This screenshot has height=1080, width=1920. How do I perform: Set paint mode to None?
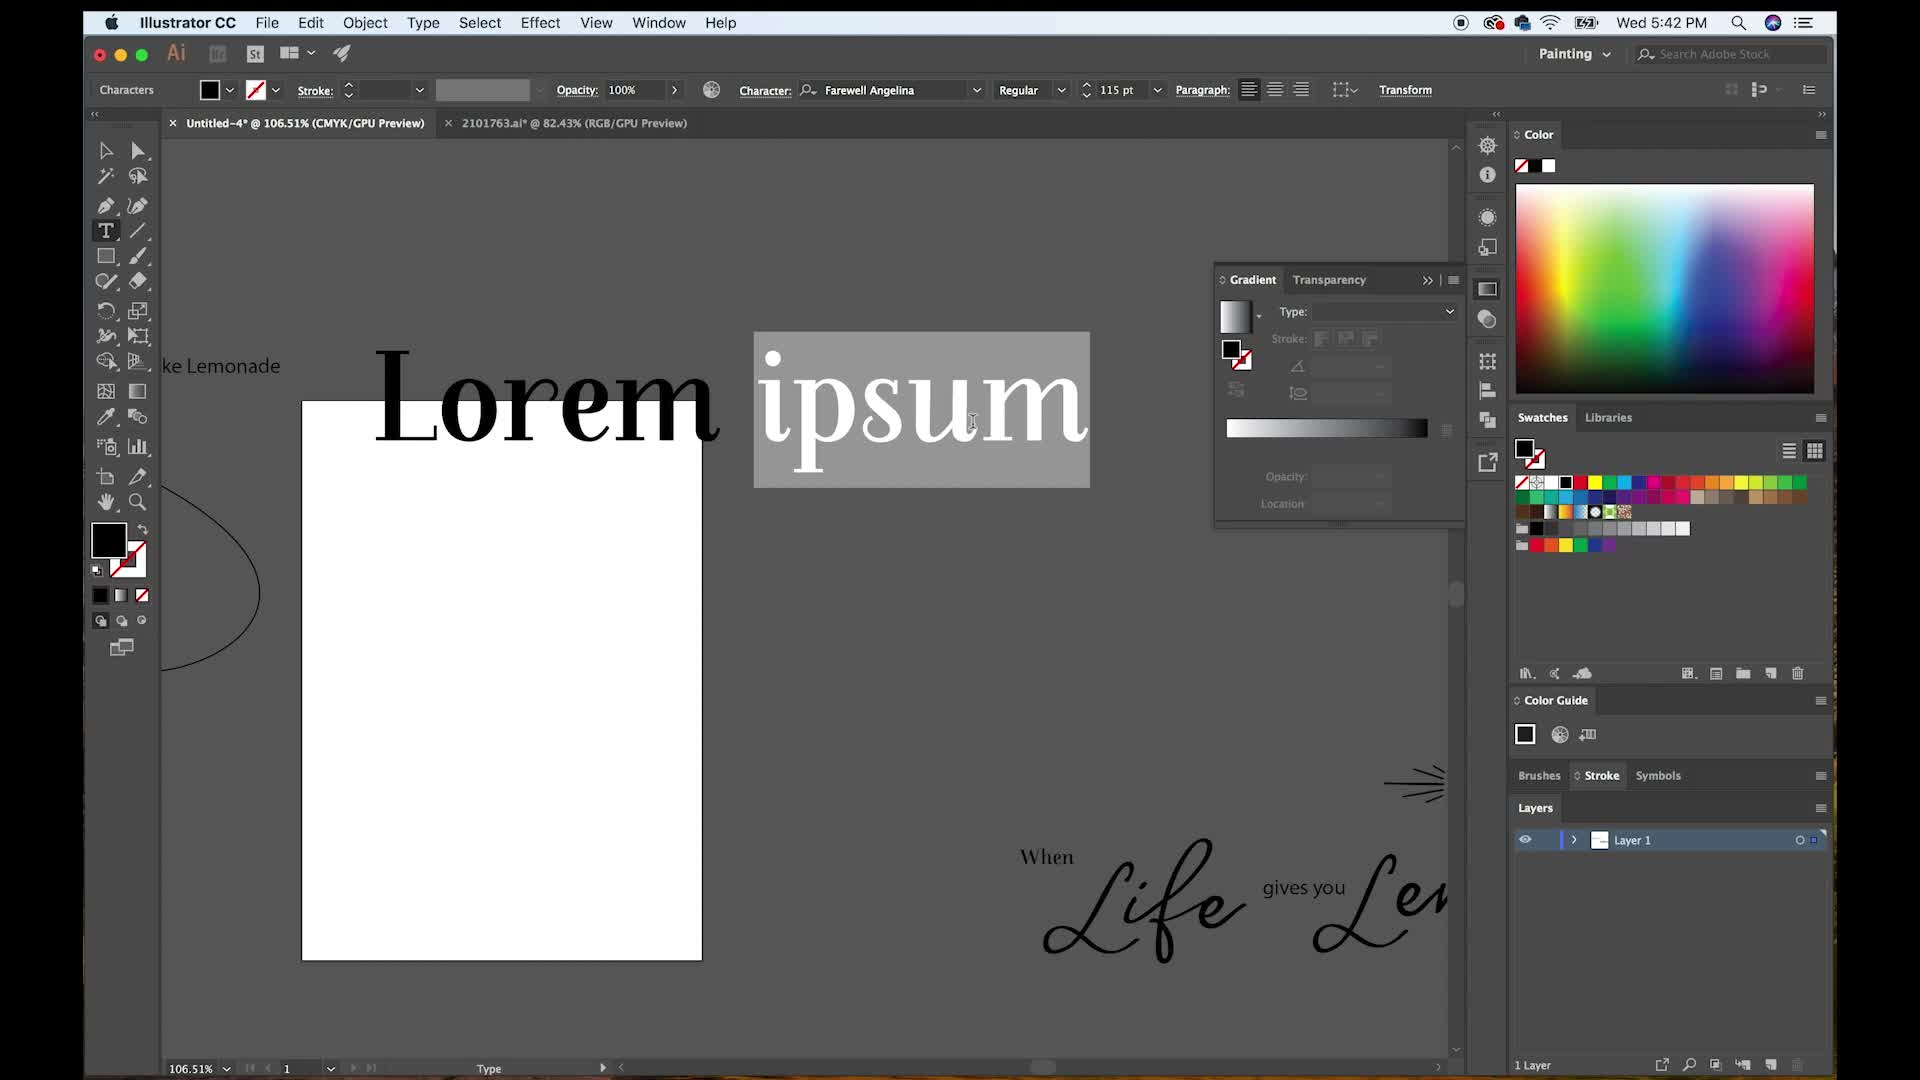tap(142, 596)
